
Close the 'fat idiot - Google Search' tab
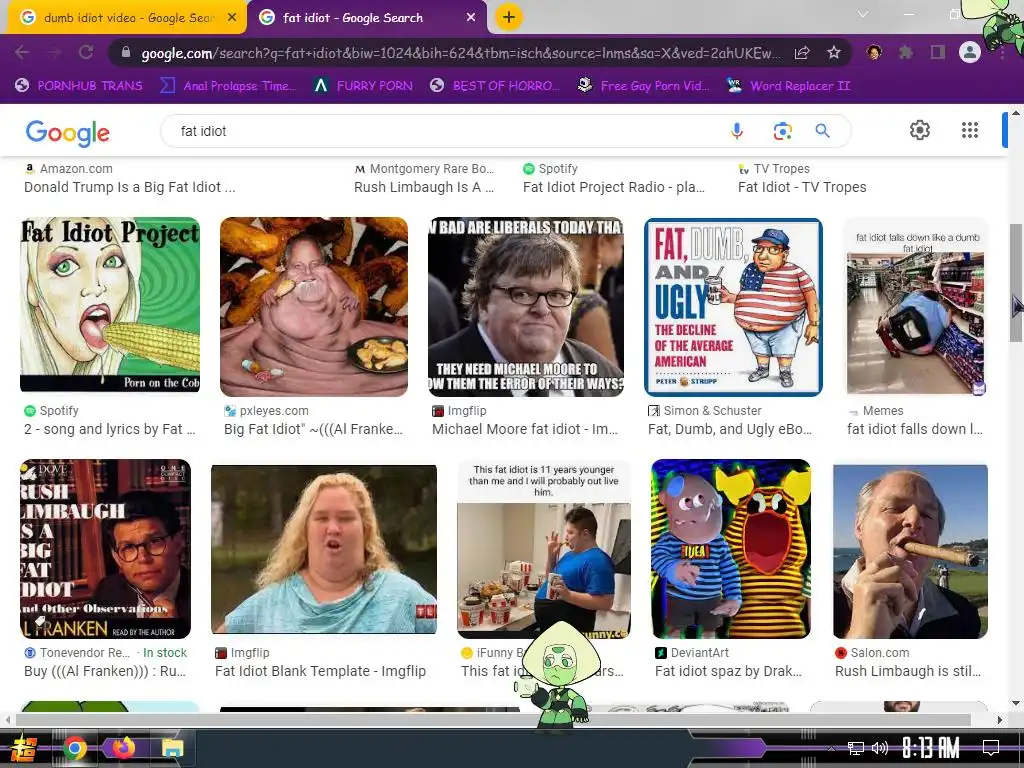coord(470,18)
